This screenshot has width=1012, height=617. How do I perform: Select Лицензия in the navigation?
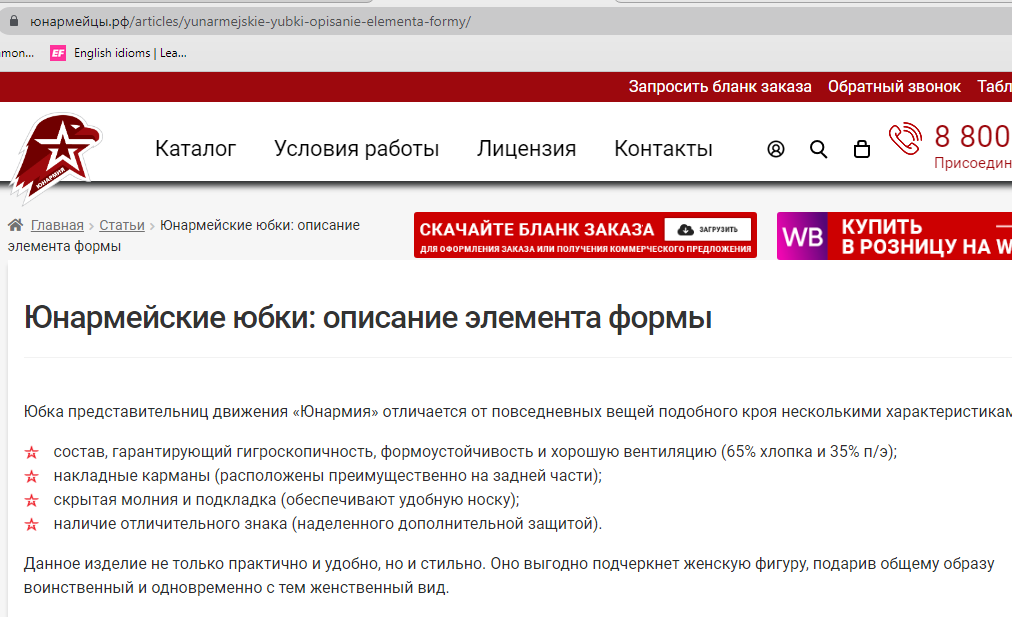coord(525,147)
